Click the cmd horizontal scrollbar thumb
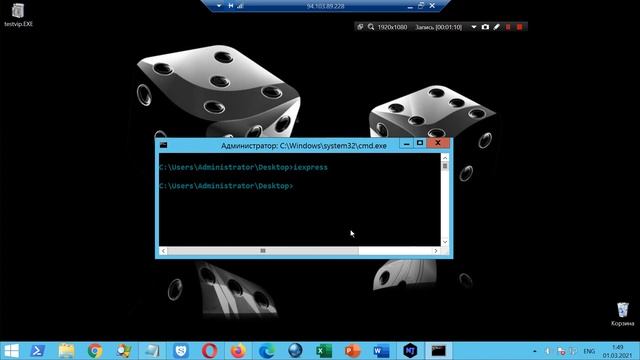This screenshot has height=360, width=640. pos(263,251)
